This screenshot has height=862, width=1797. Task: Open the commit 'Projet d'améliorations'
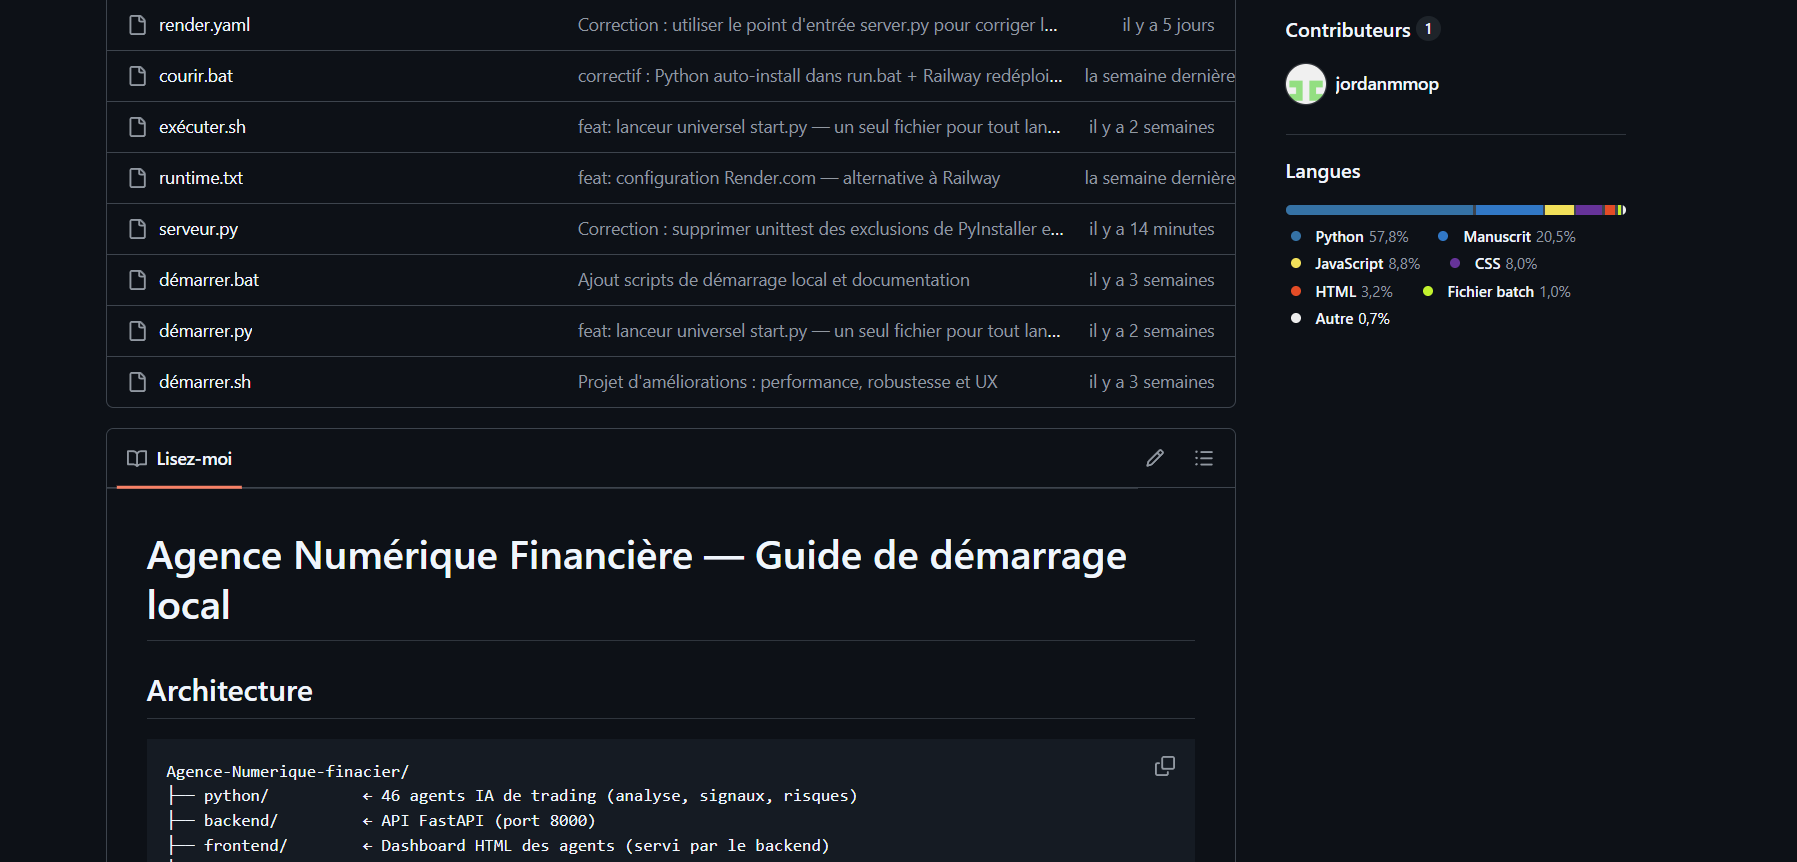(788, 382)
